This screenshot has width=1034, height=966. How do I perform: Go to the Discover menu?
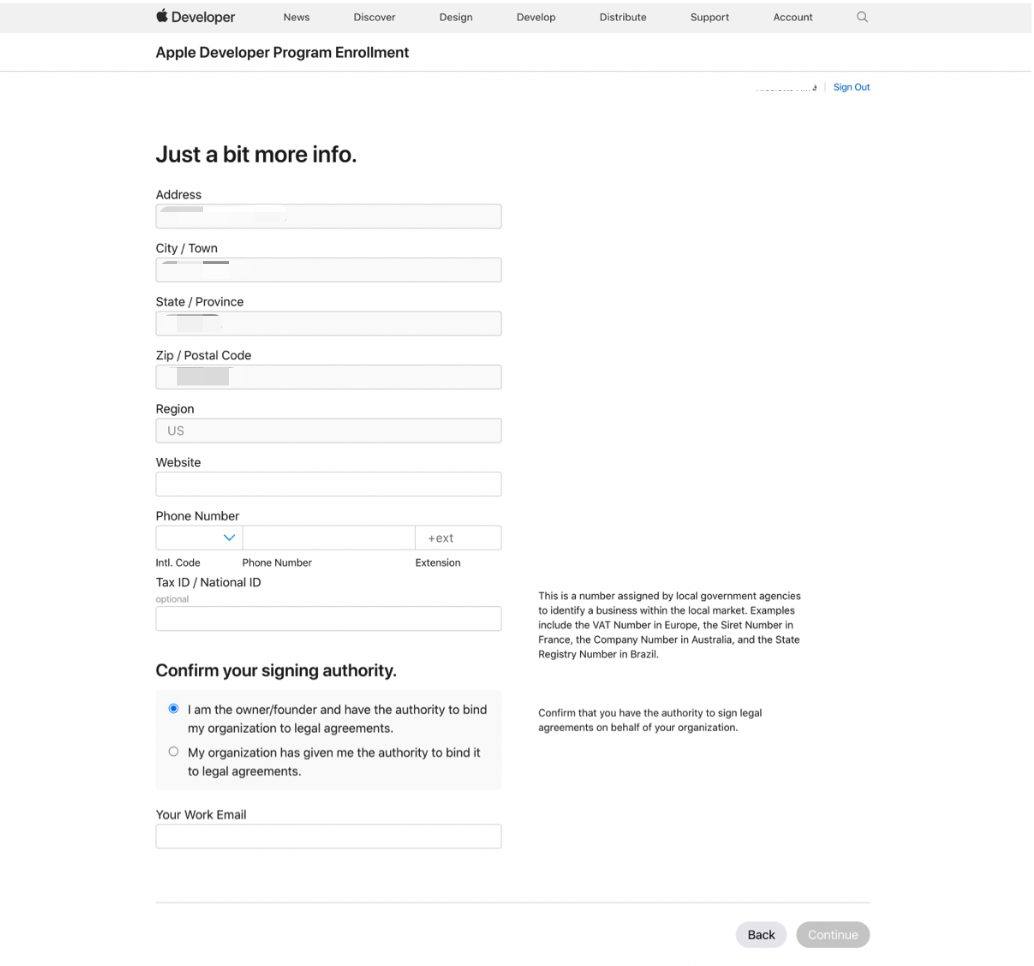point(374,17)
